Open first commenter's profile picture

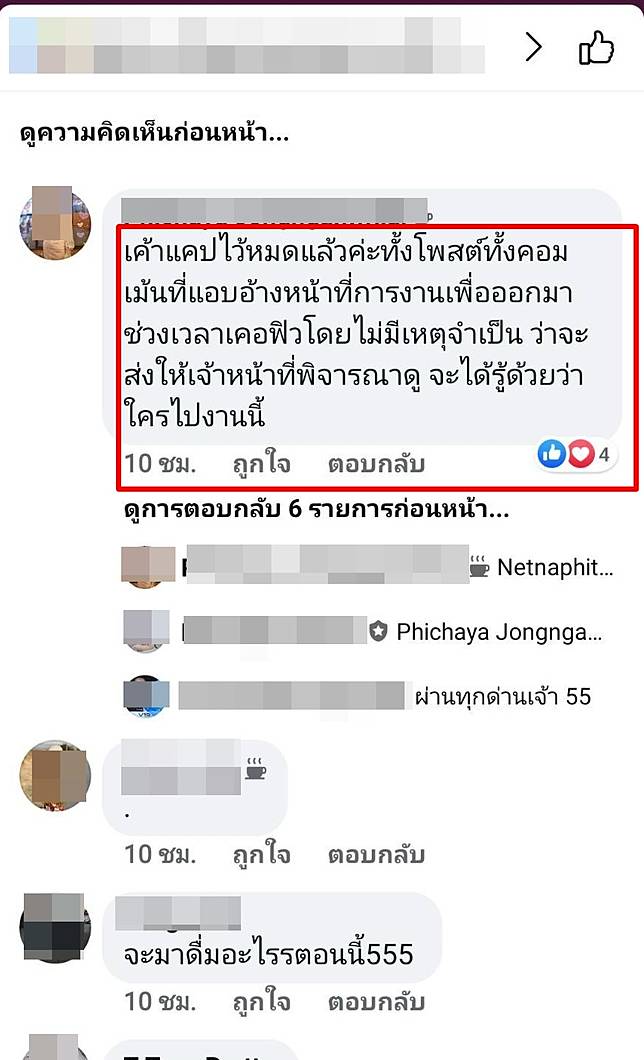coord(55,224)
